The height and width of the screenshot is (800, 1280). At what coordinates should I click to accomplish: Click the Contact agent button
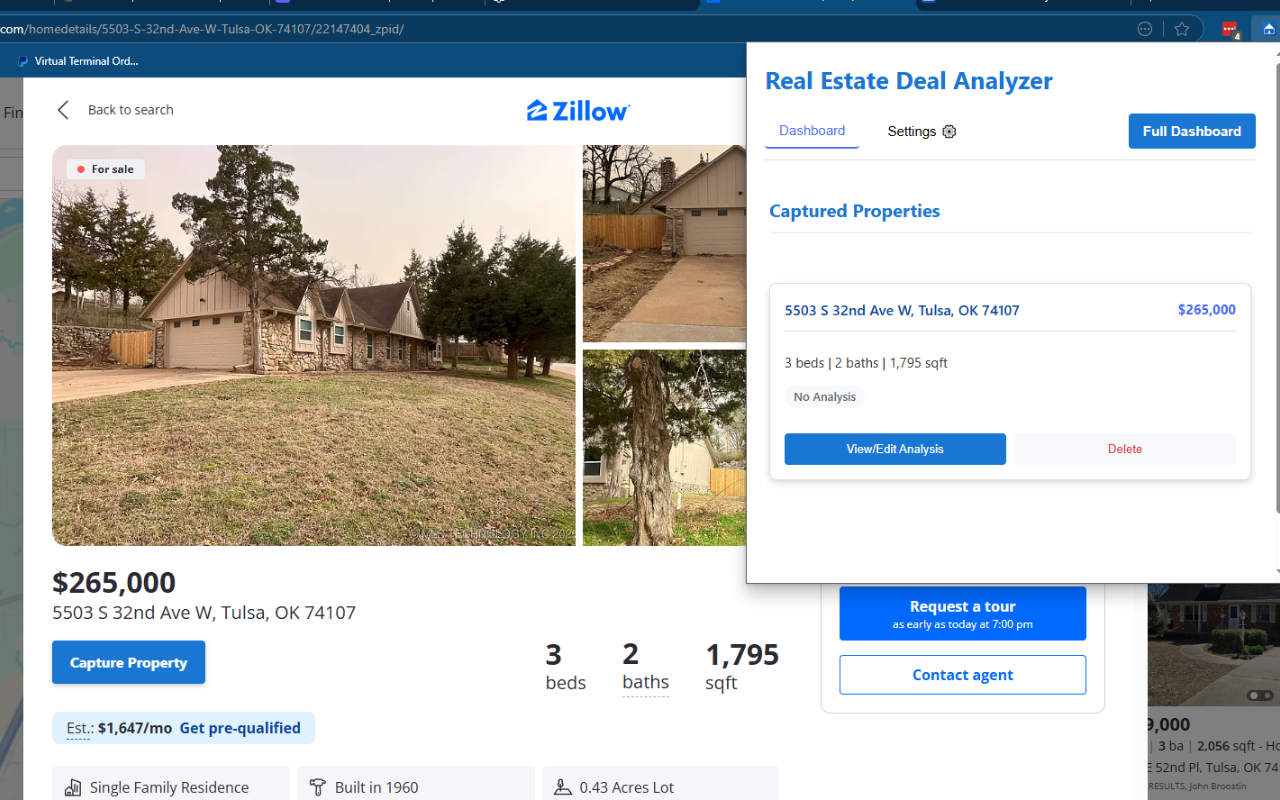pyautogui.click(x=962, y=675)
